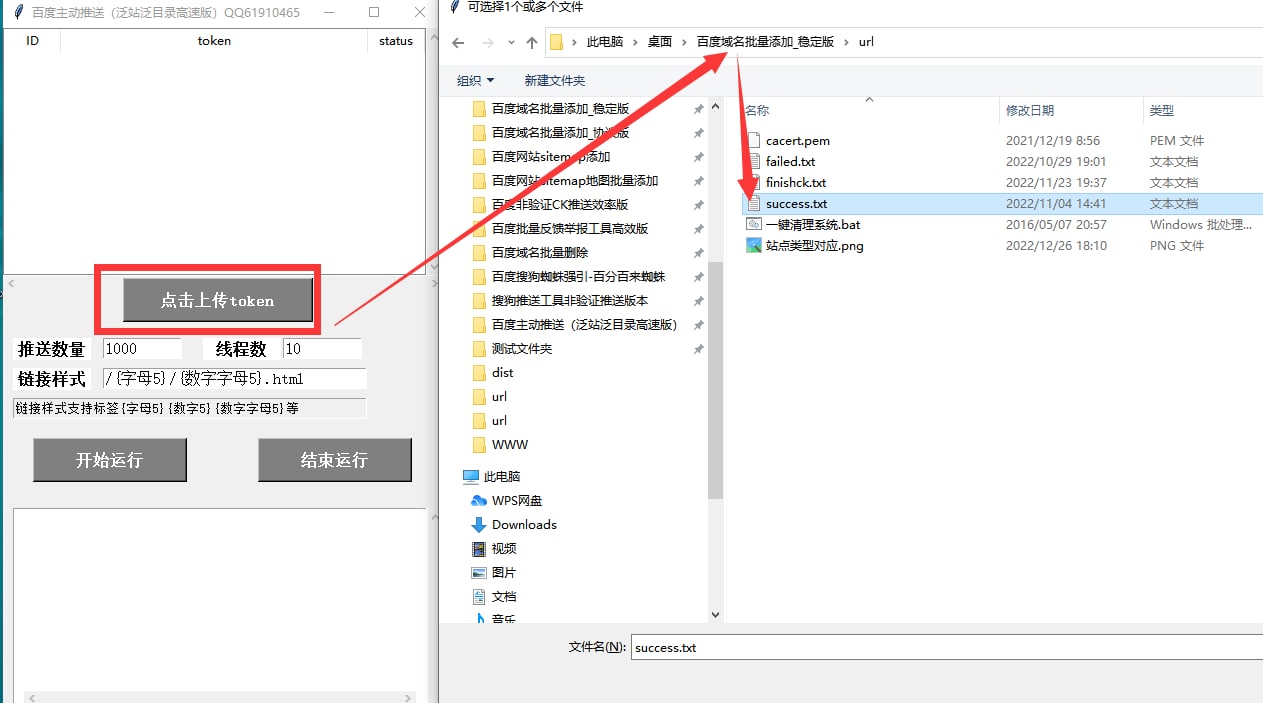The height and width of the screenshot is (703, 1263).
Task: Click the 推送数量 input field
Action: click(x=142, y=349)
